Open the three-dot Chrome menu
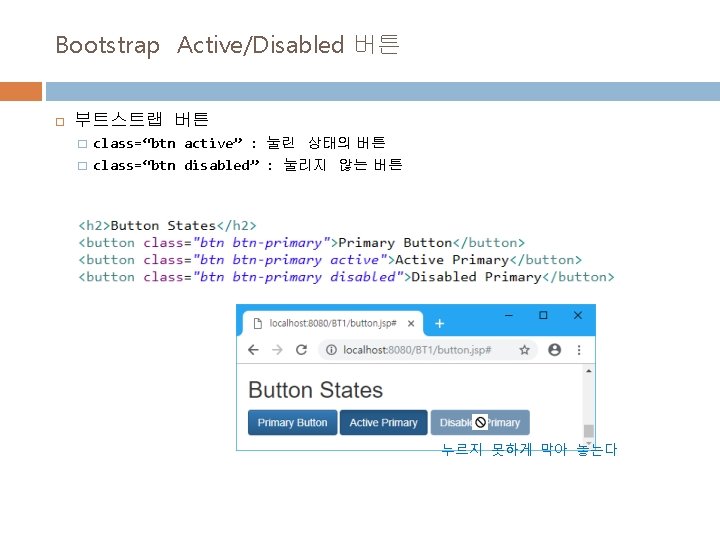This screenshot has width=720, height=540. click(x=579, y=350)
